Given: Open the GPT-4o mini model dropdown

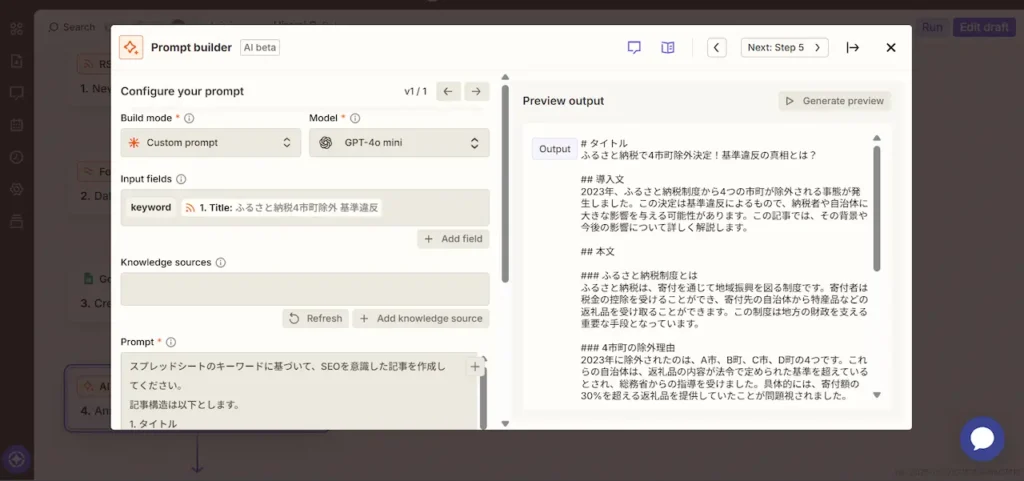Looking at the screenshot, I should pos(399,143).
